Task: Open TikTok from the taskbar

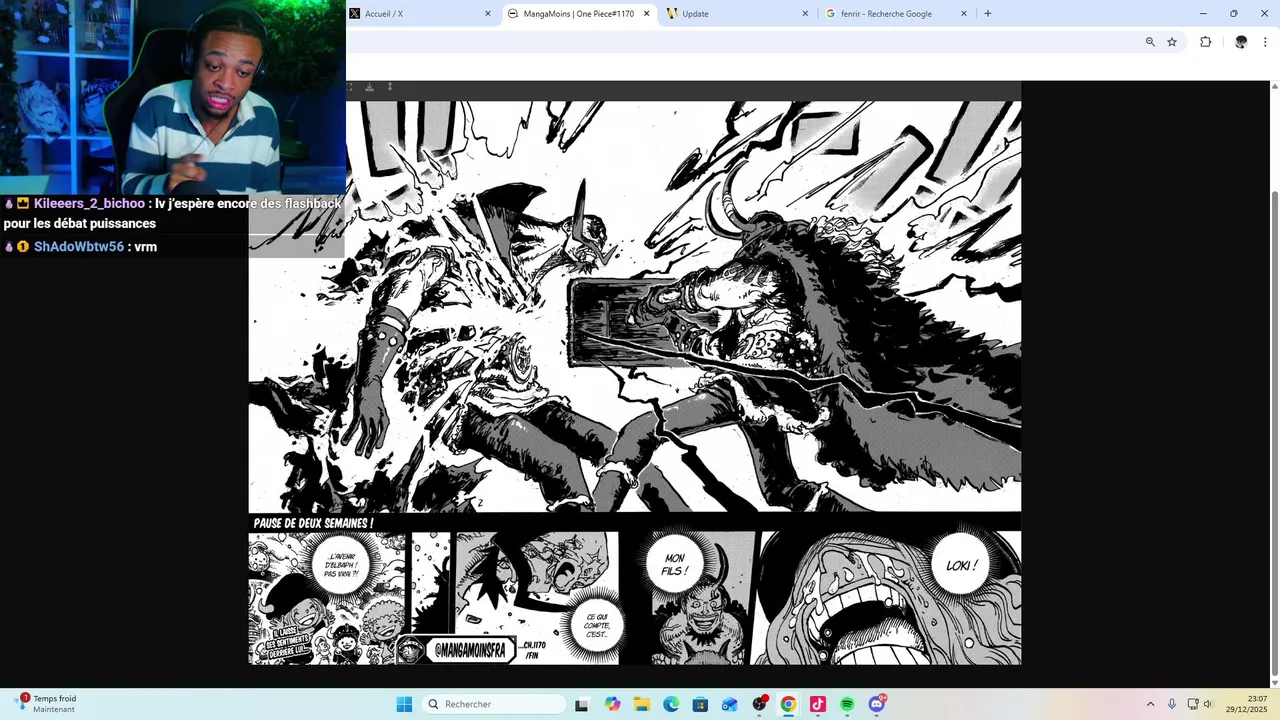Action: pyautogui.click(x=818, y=704)
